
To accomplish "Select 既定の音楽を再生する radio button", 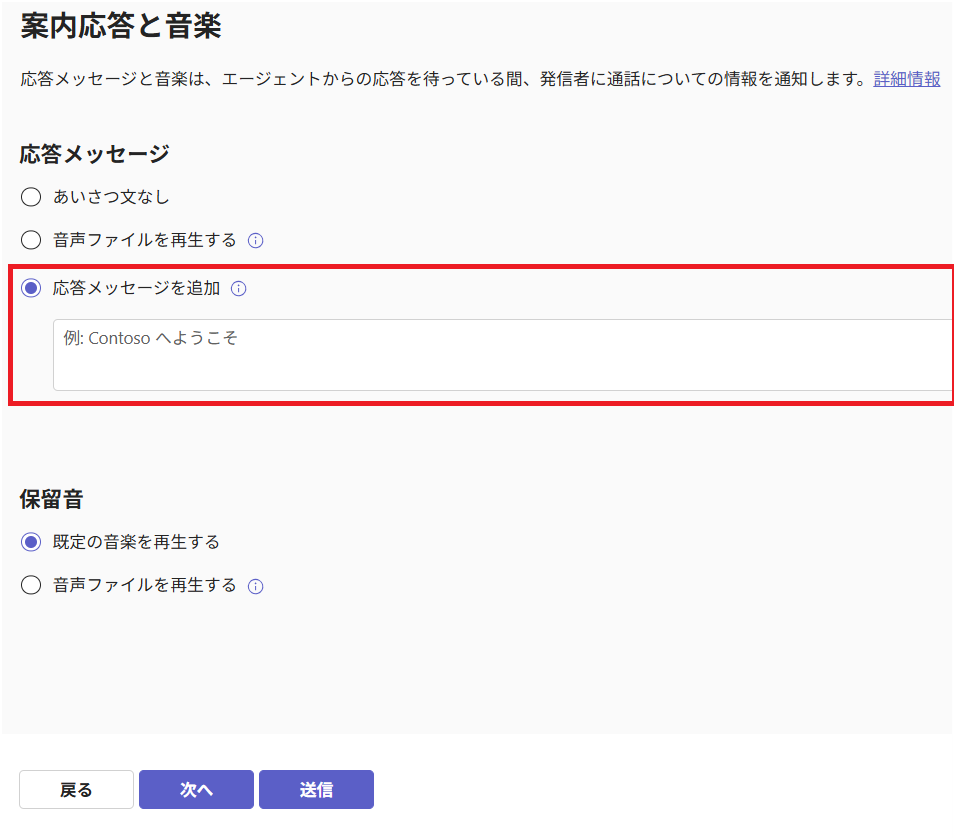I will [31, 542].
